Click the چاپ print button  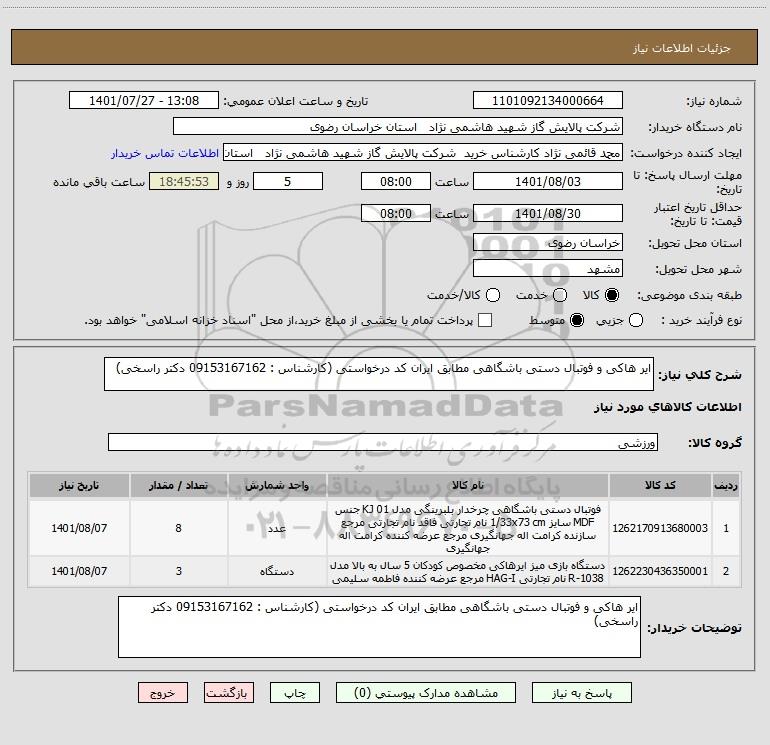(x=295, y=692)
